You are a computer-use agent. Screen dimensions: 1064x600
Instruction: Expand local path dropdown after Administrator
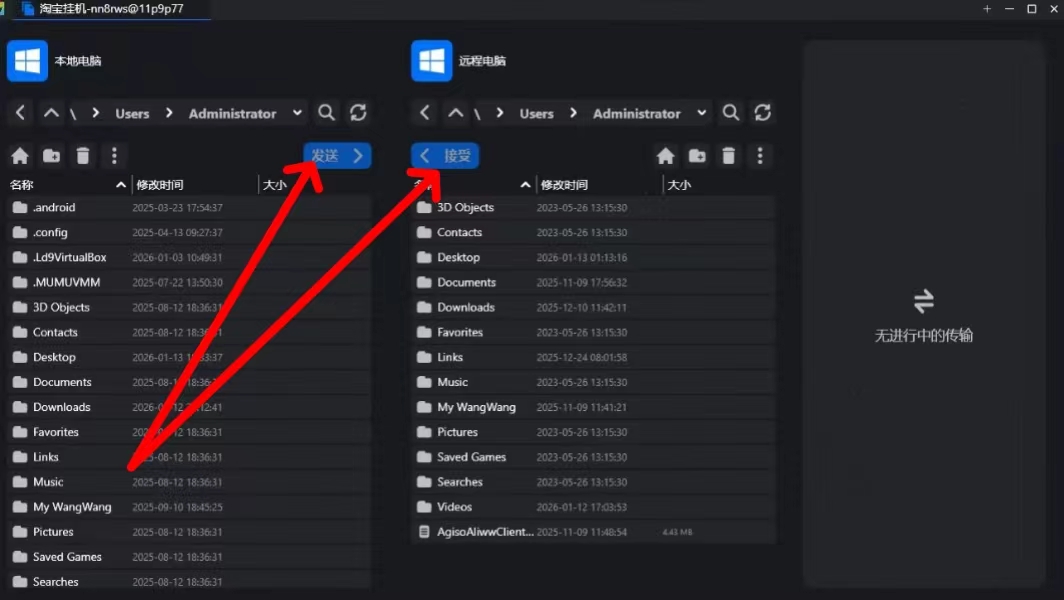tap(297, 113)
